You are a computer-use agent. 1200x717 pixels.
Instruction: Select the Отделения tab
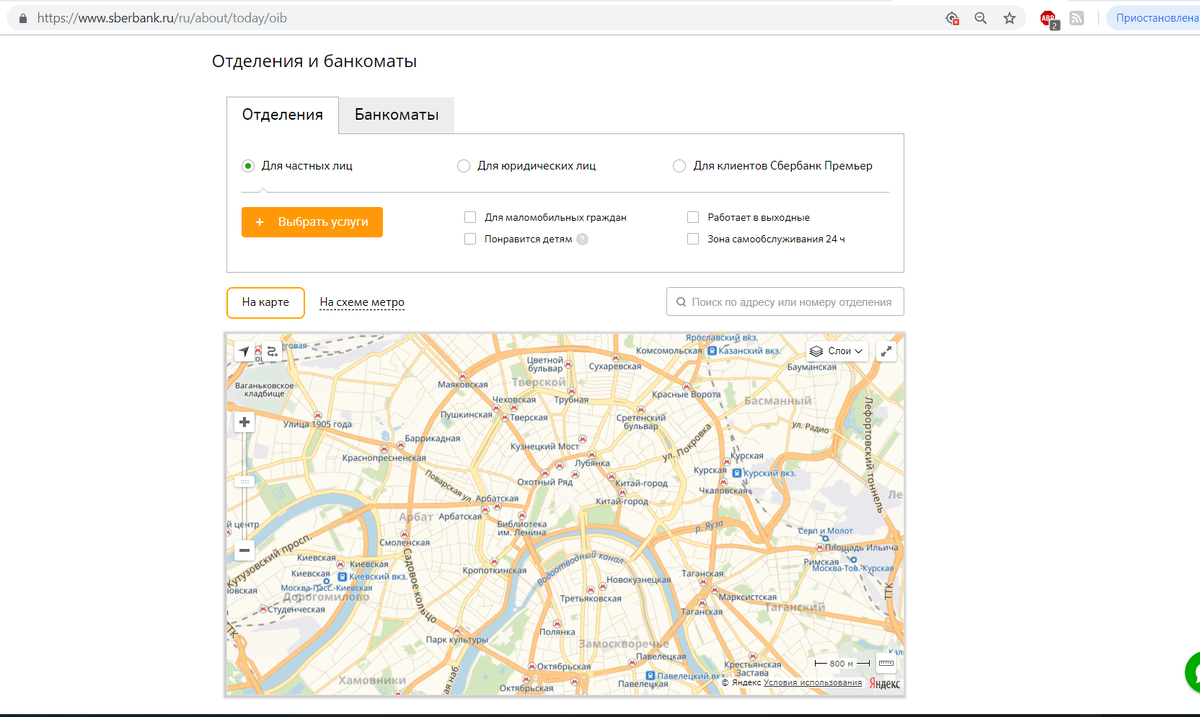[x=282, y=114]
